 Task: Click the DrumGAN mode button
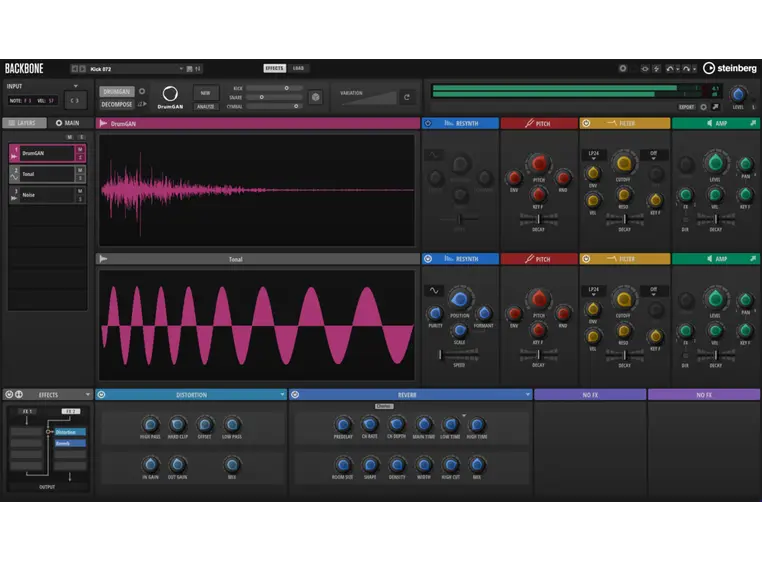(117, 91)
